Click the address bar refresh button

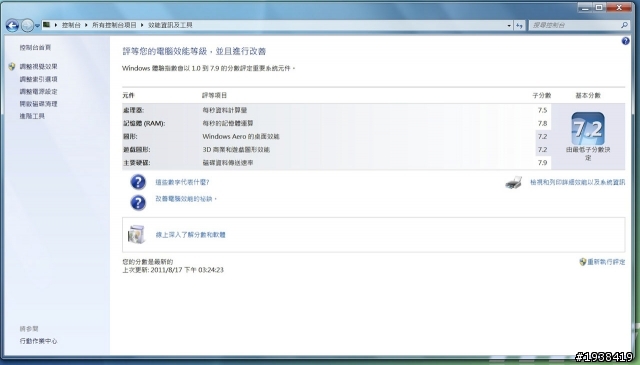click(519, 25)
